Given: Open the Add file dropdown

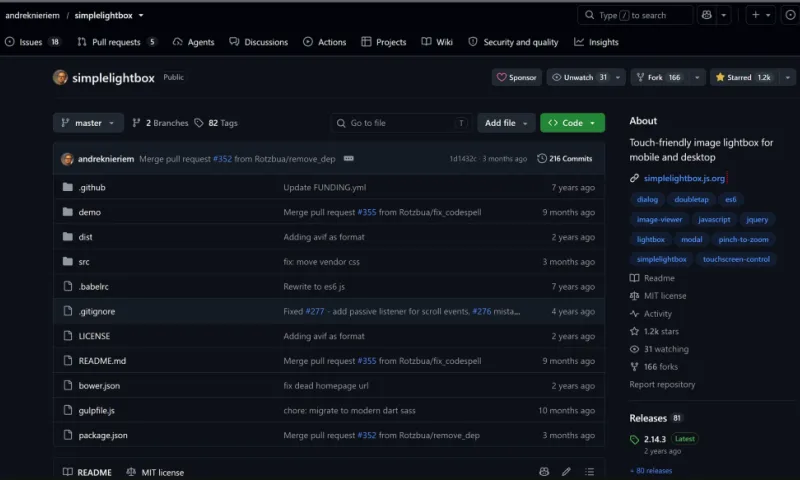Looking at the screenshot, I should coord(506,123).
